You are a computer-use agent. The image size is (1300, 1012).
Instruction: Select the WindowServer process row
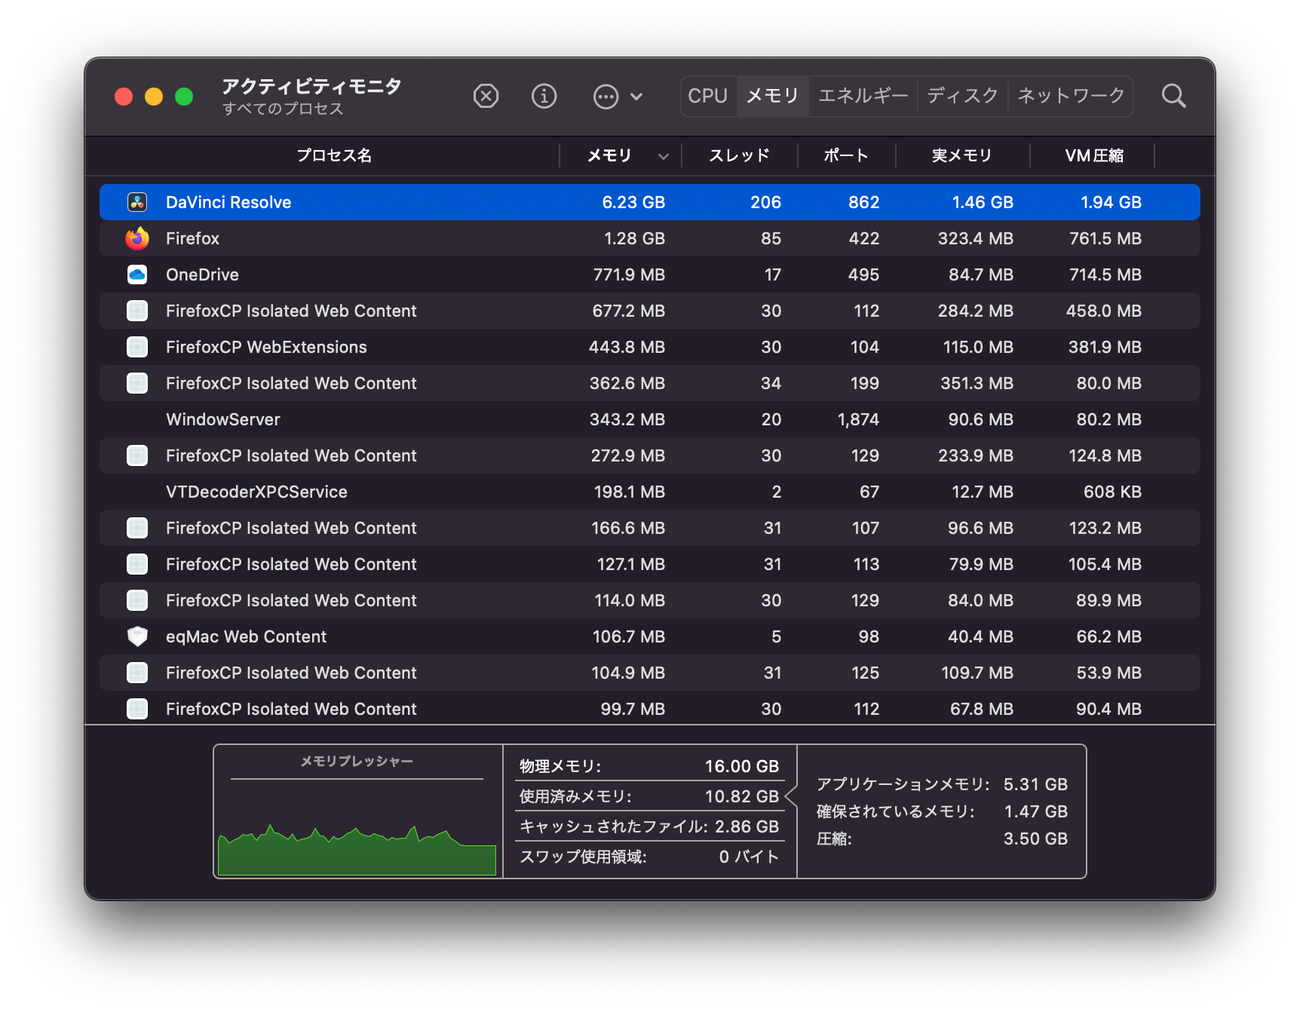coord(650,419)
